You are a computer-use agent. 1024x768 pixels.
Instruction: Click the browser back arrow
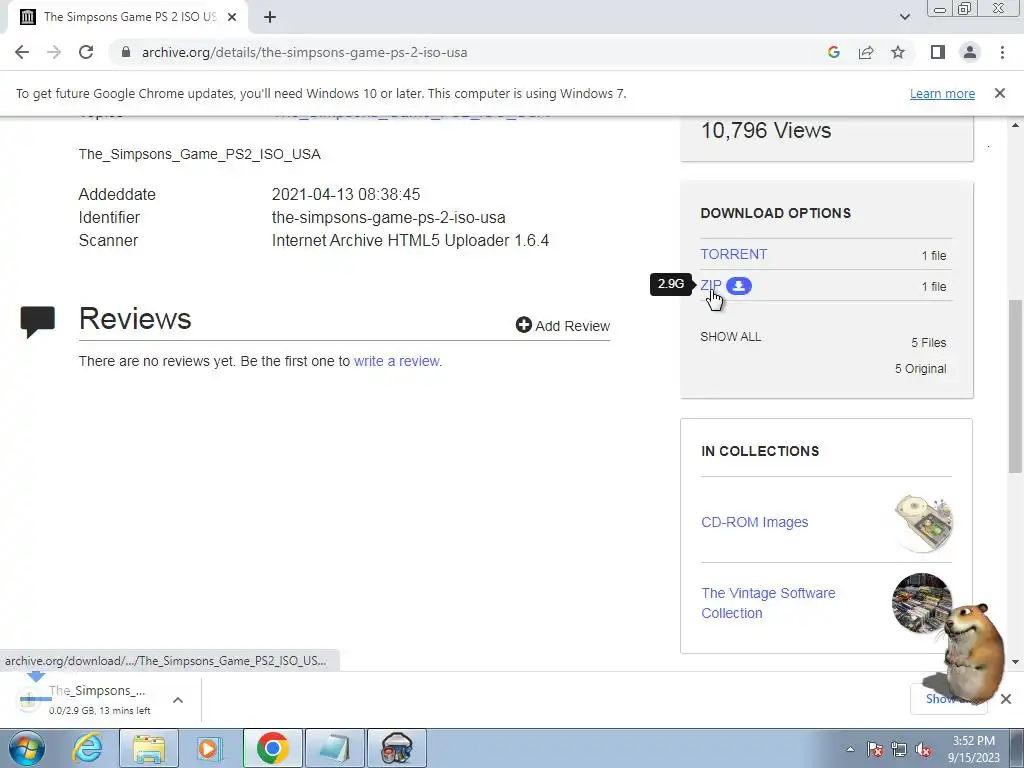click(22, 52)
